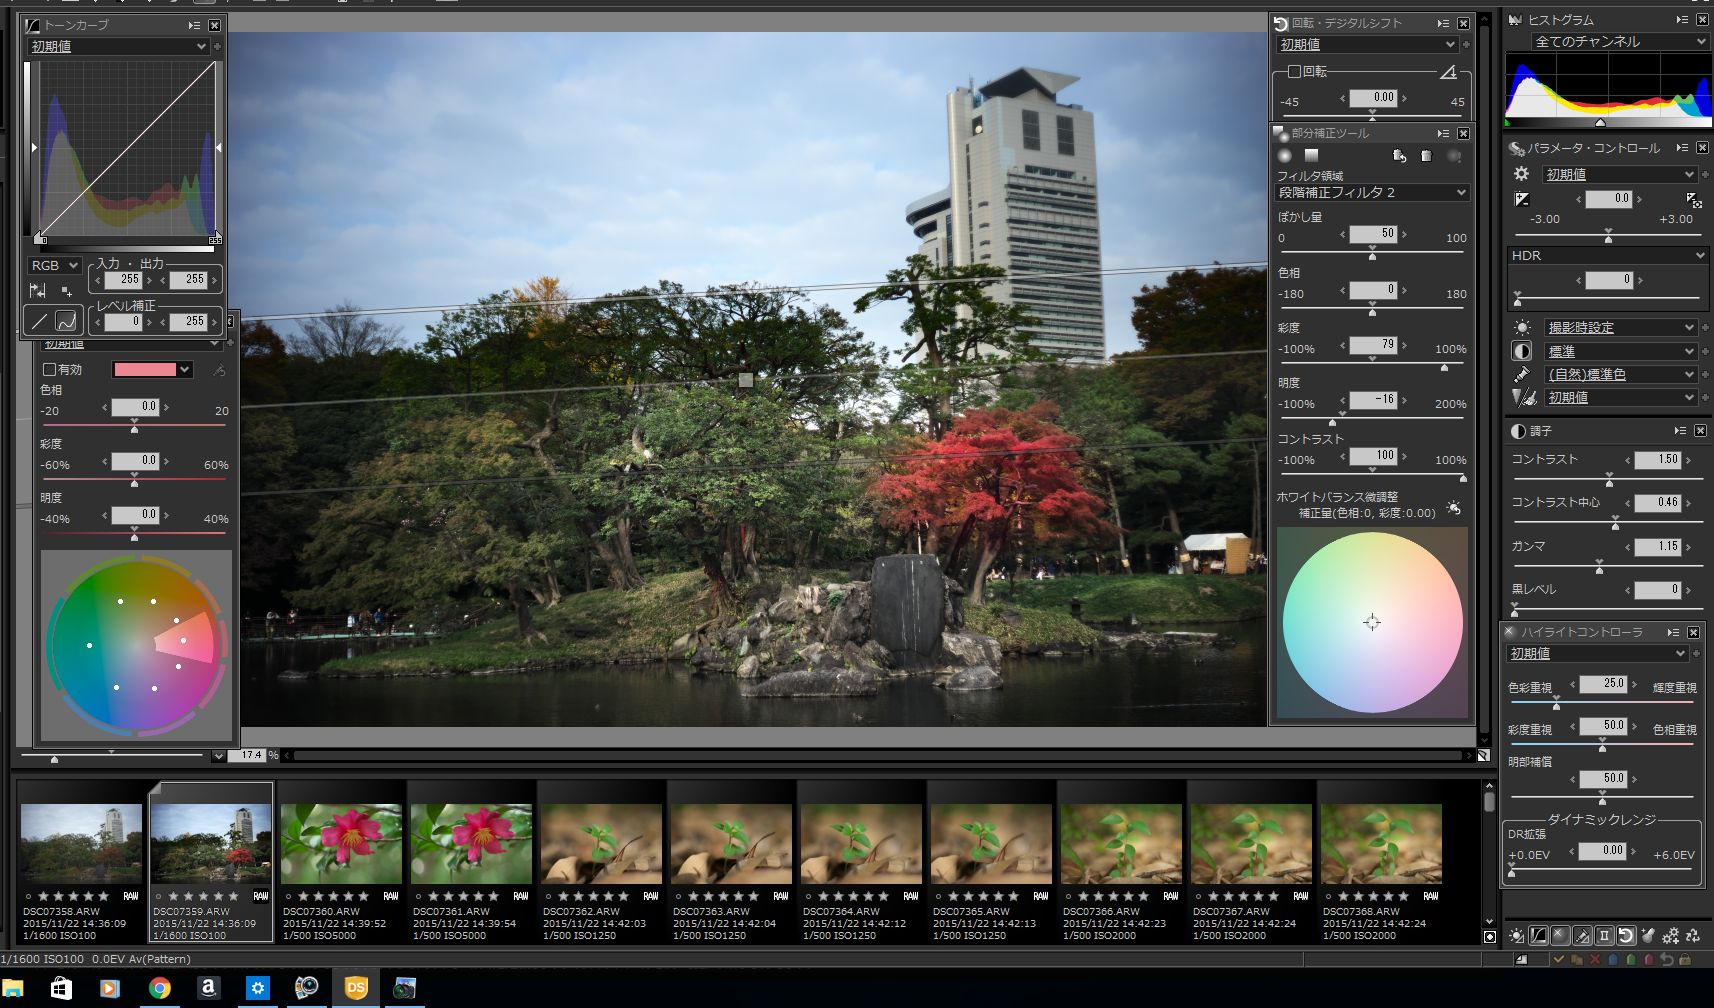Open the パラメータ・コントロール panel options menu

click(x=1682, y=148)
